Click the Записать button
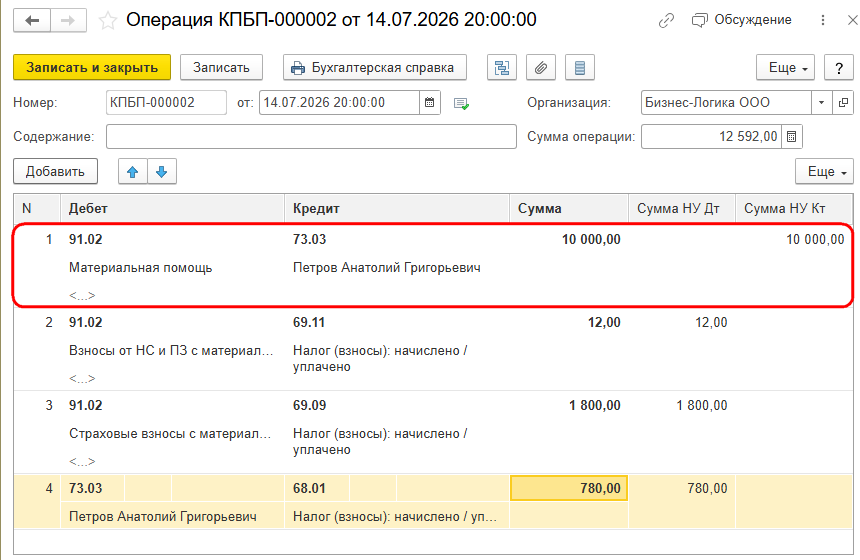Viewport: 860px width, 560px height. (x=221, y=67)
